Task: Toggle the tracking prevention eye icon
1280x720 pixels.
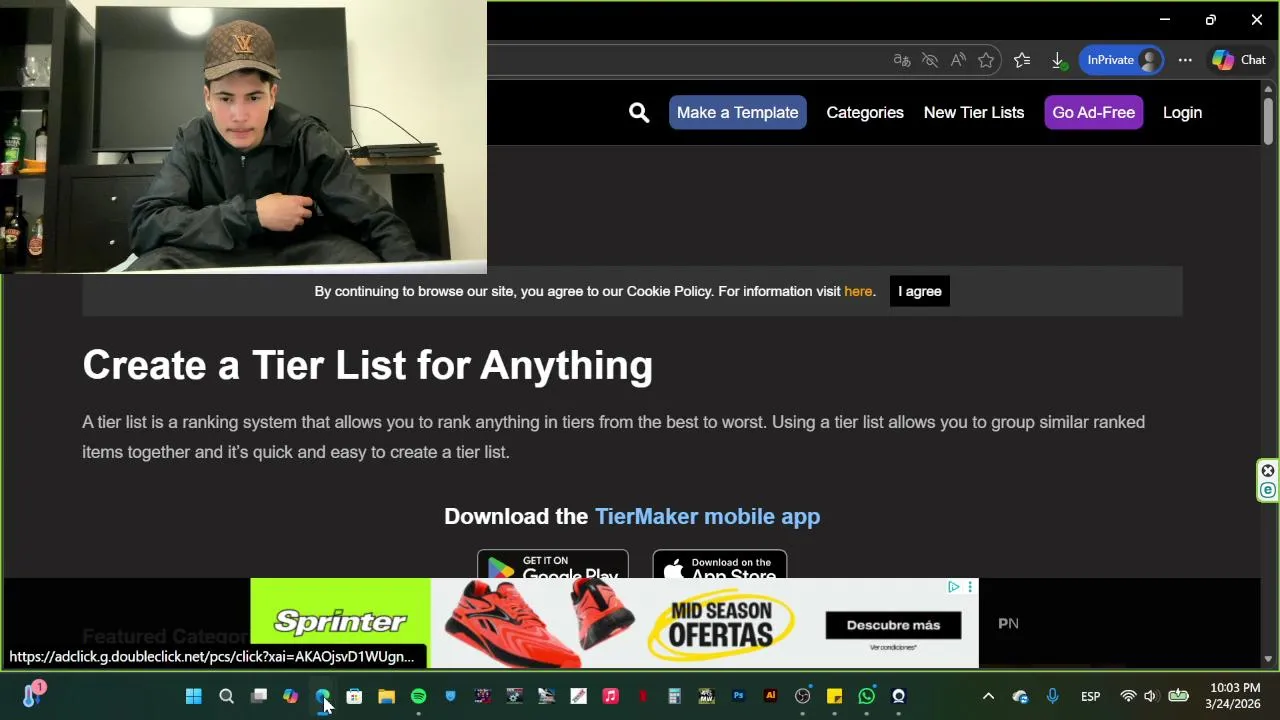Action: coord(930,60)
